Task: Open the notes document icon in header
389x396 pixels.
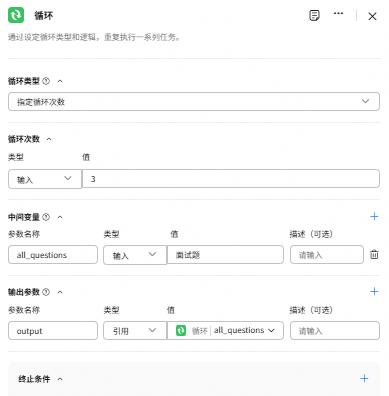Action: point(314,15)
